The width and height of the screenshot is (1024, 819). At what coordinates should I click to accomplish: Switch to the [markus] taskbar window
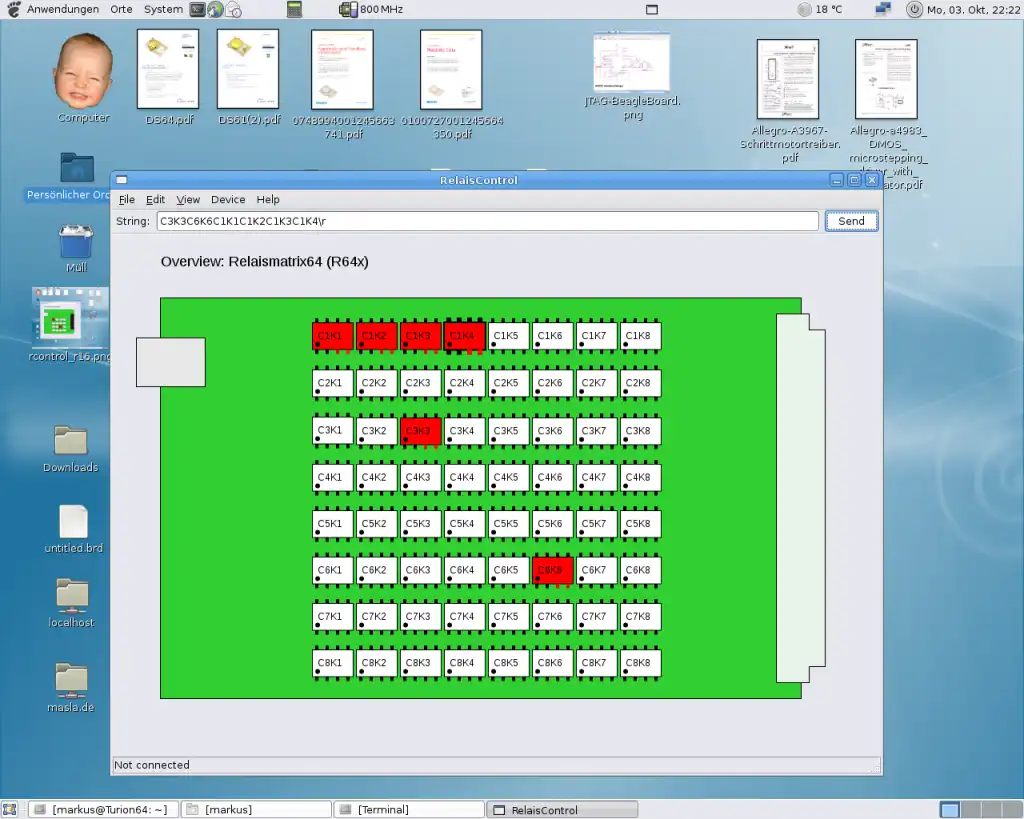[256, 810]
